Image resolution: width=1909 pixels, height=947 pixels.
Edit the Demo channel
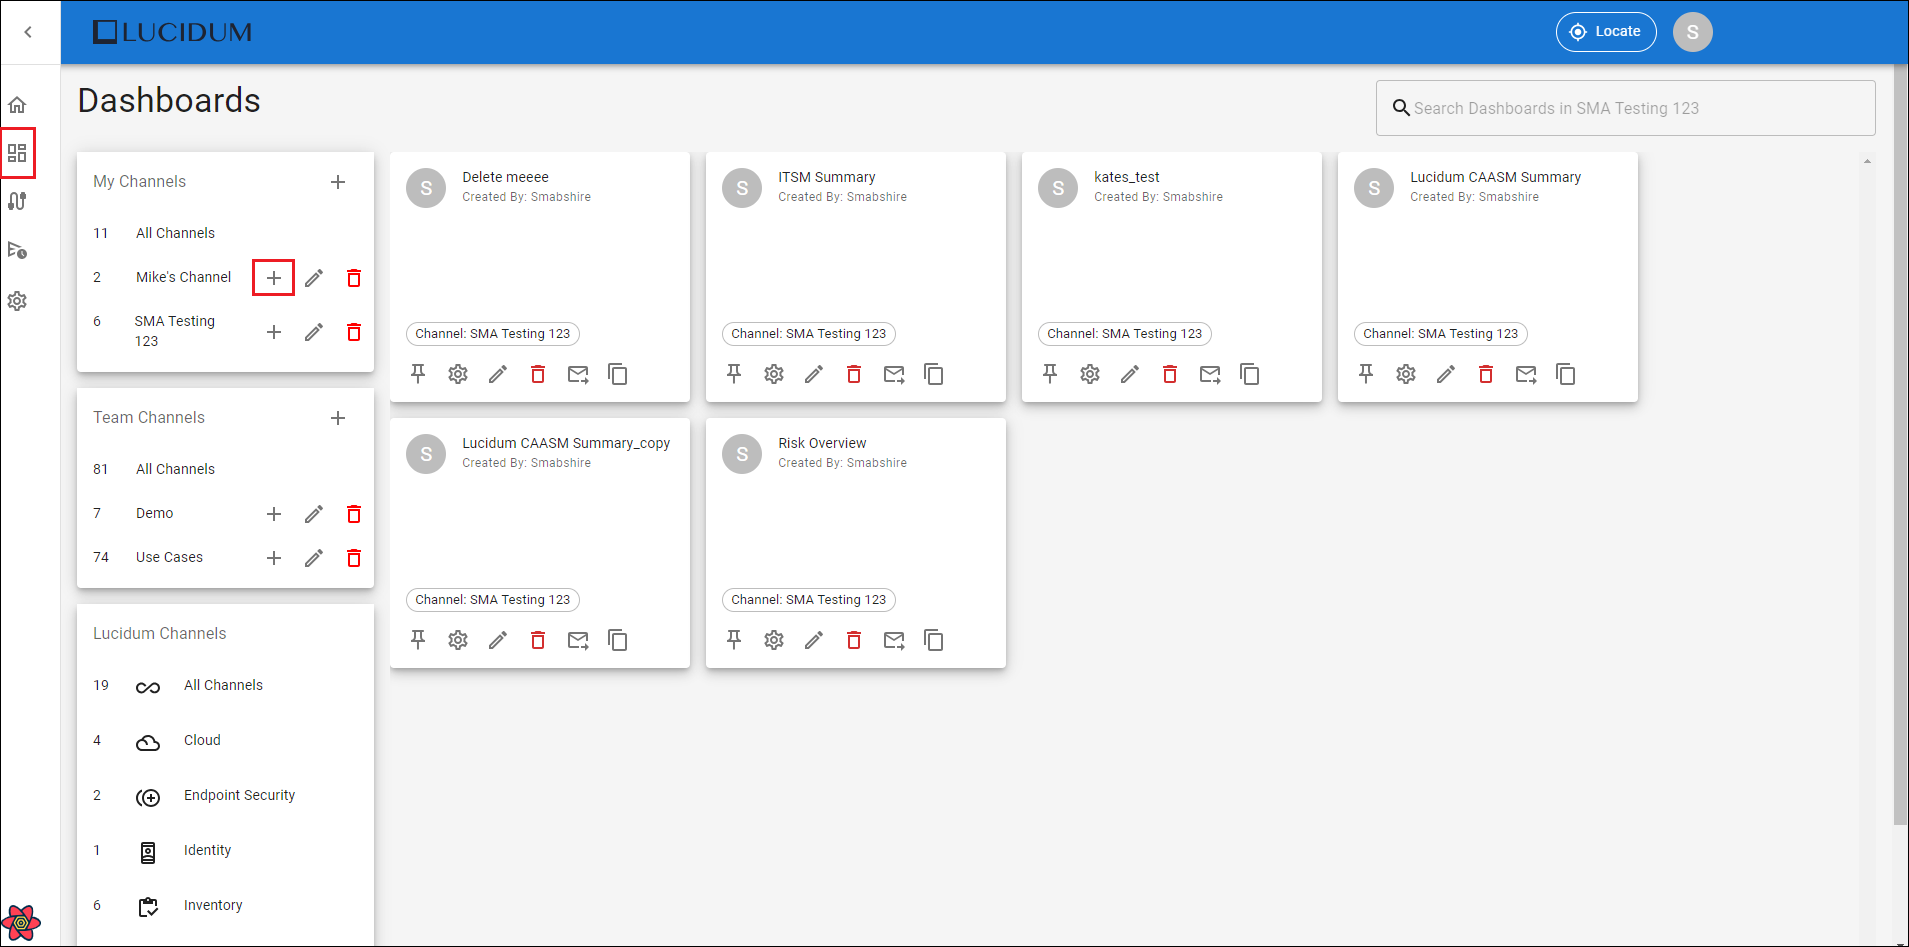(314, 514)
